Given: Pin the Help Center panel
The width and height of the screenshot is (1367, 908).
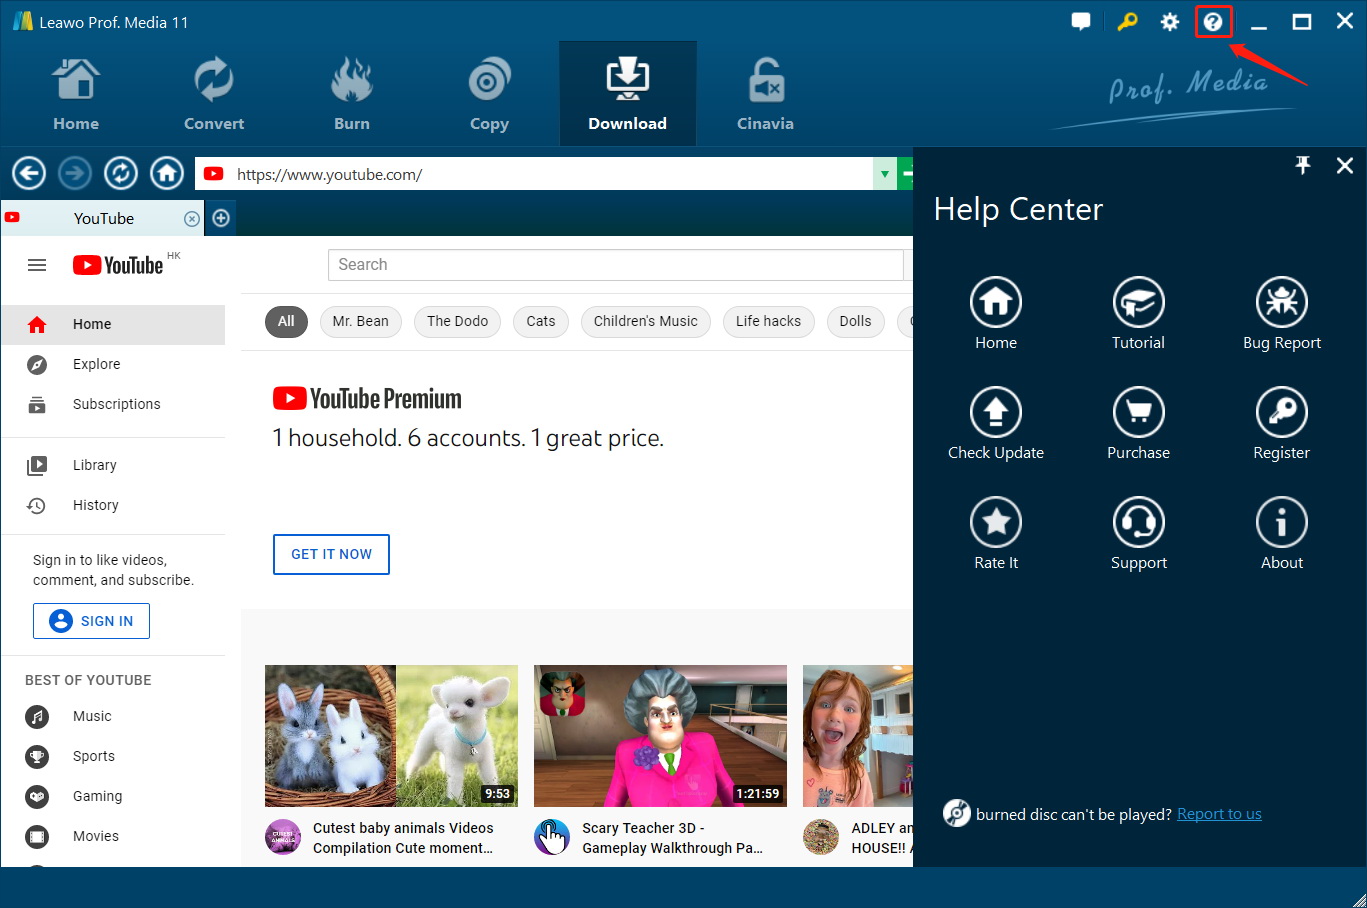Looking at the screenshot, I should [x=1302, y=166].
